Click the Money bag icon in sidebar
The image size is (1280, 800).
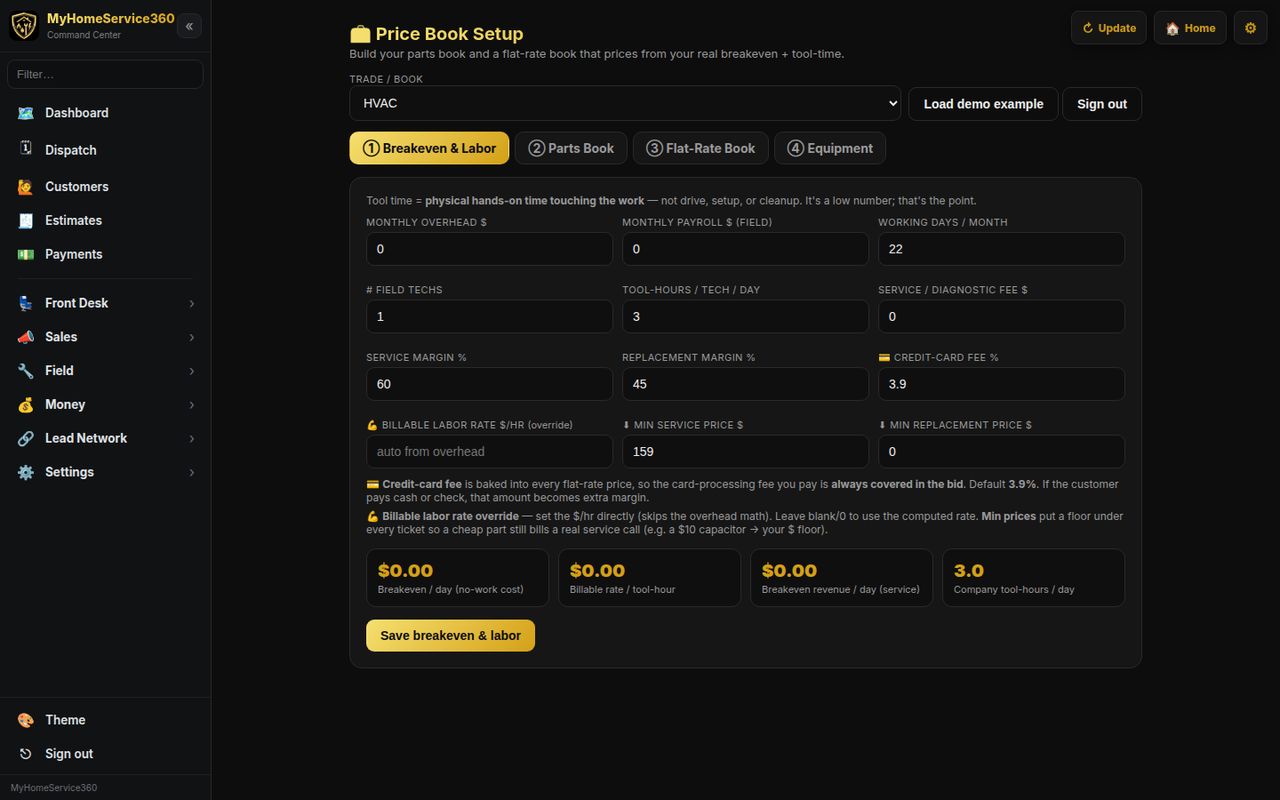tap(26, 405)
